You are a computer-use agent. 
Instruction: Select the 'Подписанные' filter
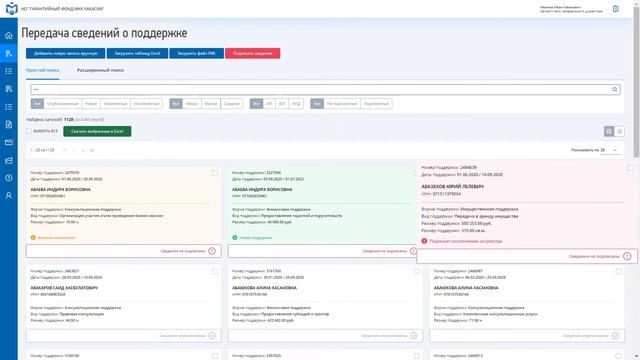(376, 104)
